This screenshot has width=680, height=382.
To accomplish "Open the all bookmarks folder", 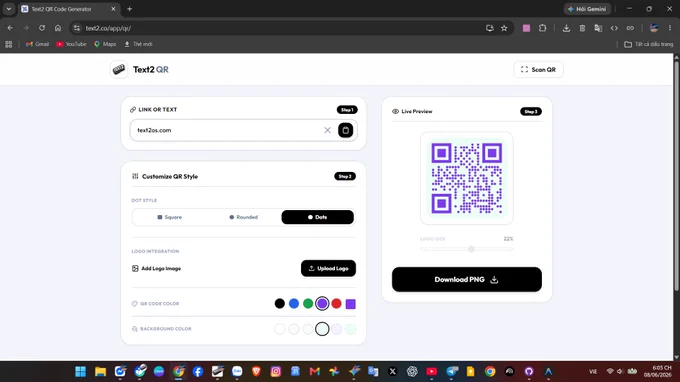I will click(x=648, y=44).
